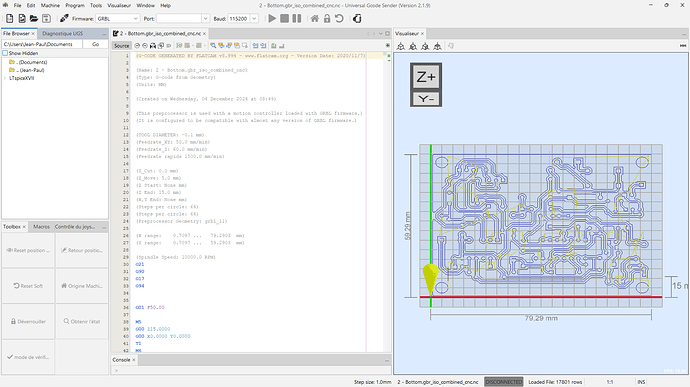Click the Déverrouiller button

pyautogui.click(x=28, y=321)
